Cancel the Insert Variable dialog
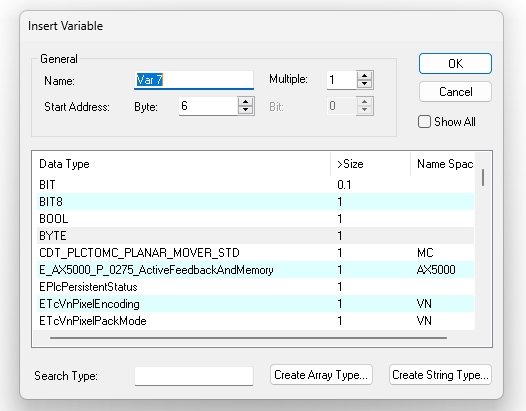The height and width of the screenshot is (411, 526). (455, 92)
